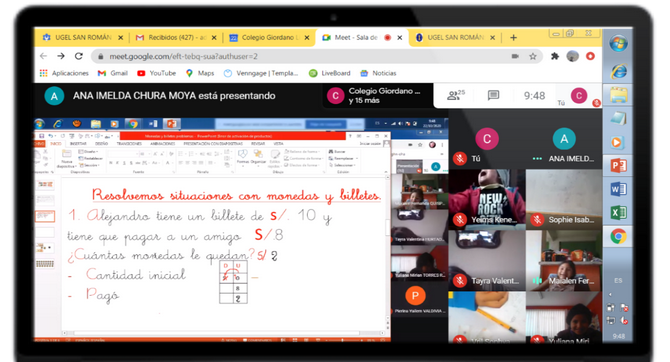Click the Windows Start orb
The height and width of the screenshot is (362, 670).
pos(618,44)
